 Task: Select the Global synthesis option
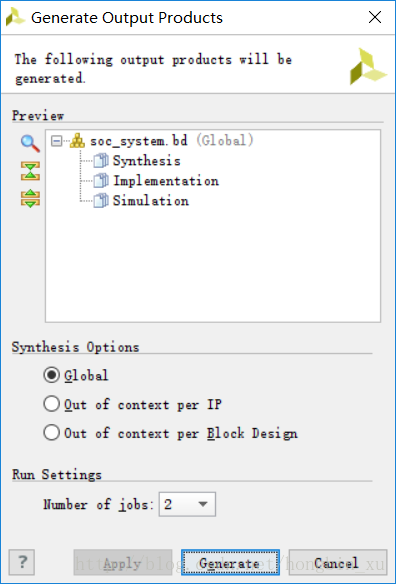click(51, 375)
